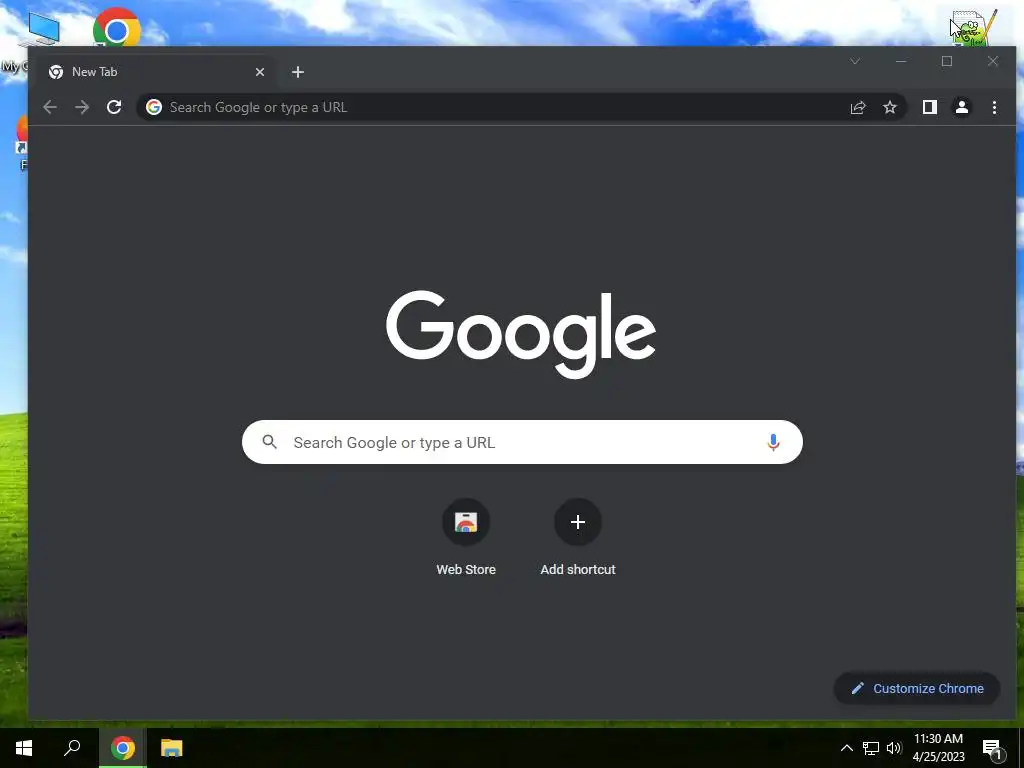Click the Google search box on the page
Screen dimensions: 1024x768
[522, 442]
